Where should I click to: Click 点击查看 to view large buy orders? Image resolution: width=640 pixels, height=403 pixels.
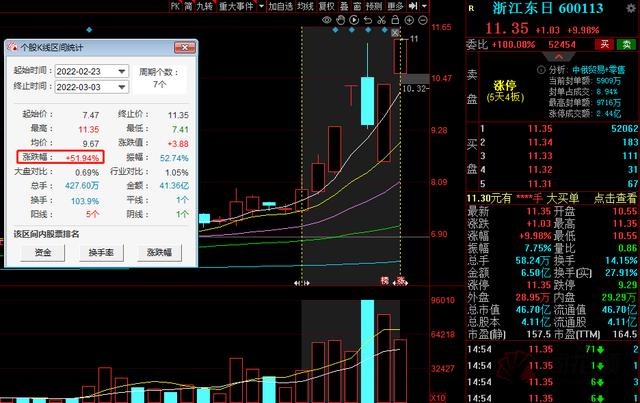615,198
